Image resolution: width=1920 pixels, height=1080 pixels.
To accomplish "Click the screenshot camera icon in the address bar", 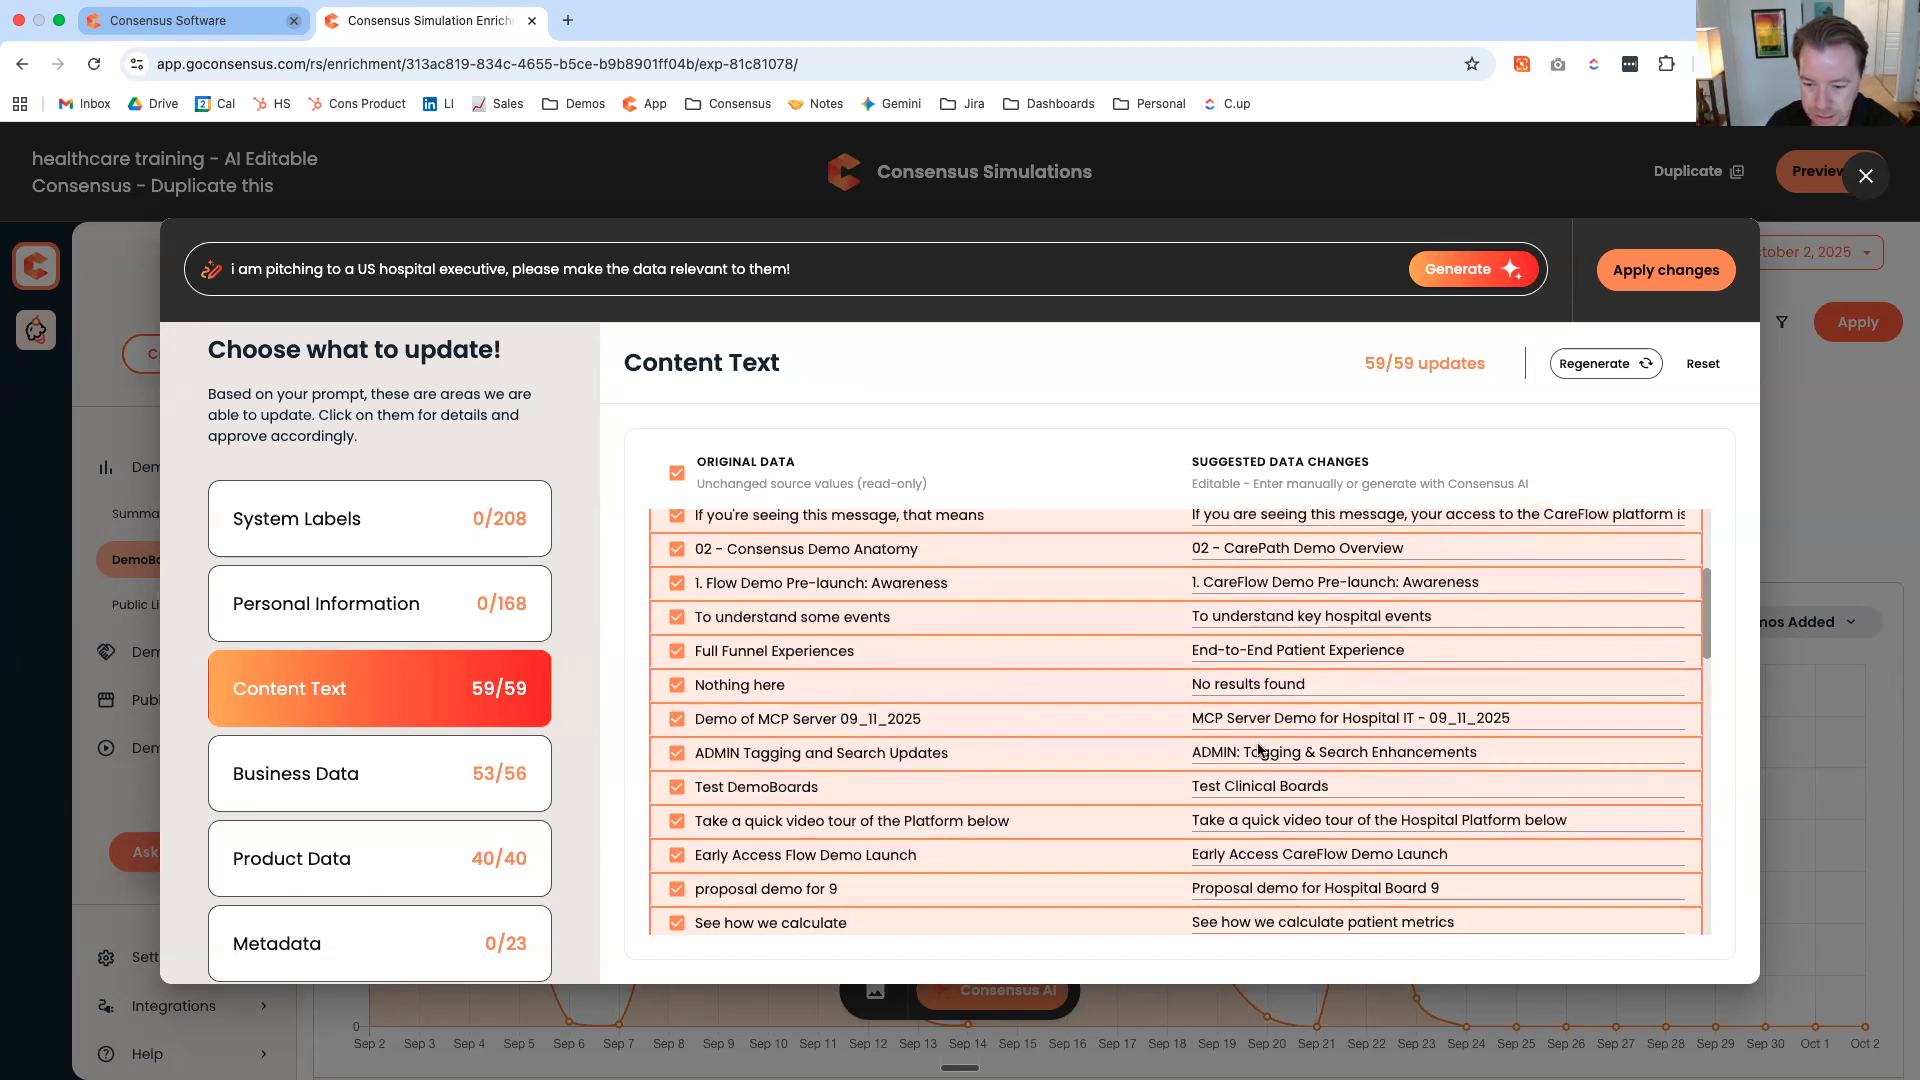I will click(x=1558, y=64).
